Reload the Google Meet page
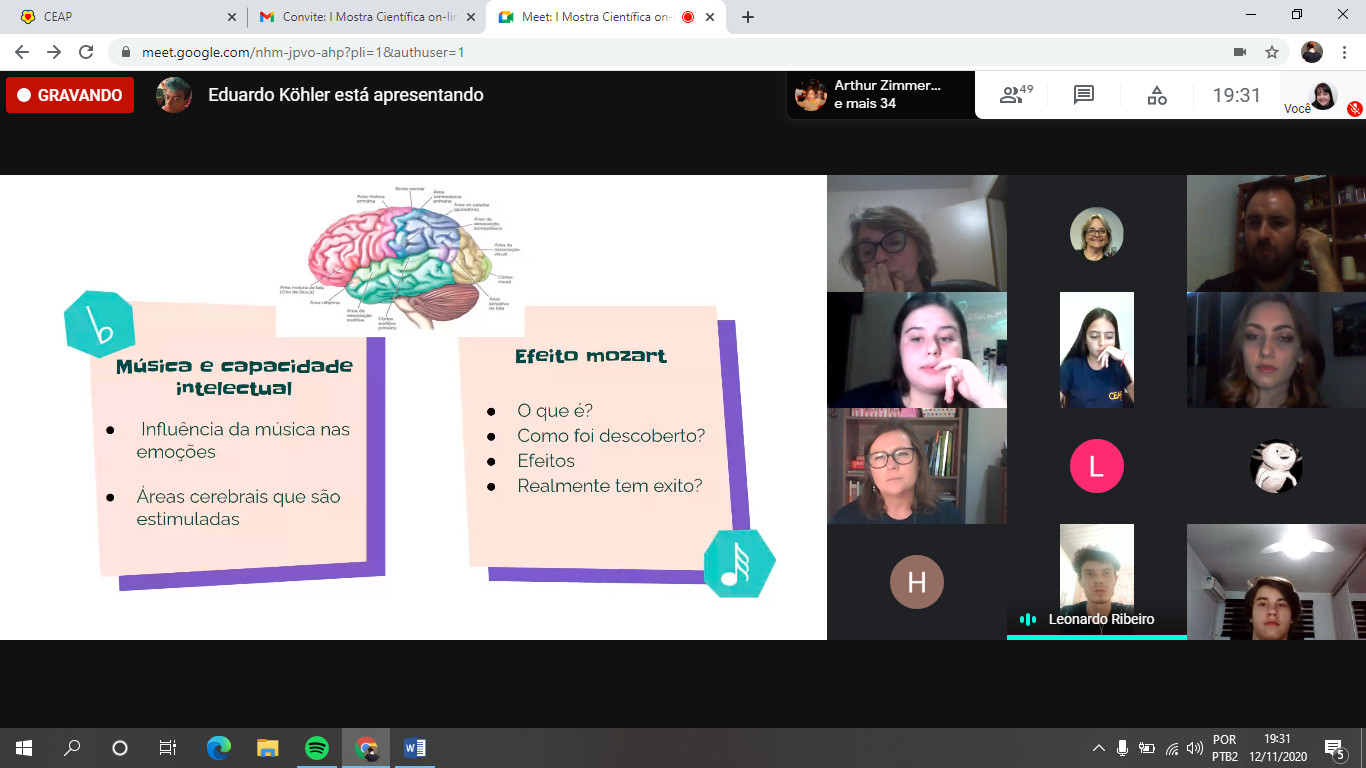Screen dimensions: 1366x768 (86, 52)
